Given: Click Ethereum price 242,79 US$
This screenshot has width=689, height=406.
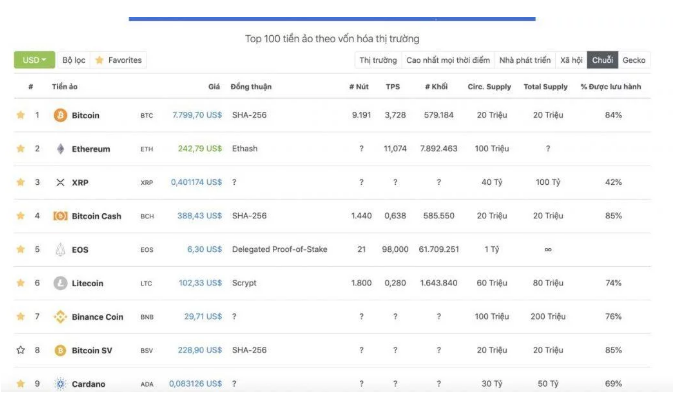Looking at the screenshot, I should pos(200,149).
